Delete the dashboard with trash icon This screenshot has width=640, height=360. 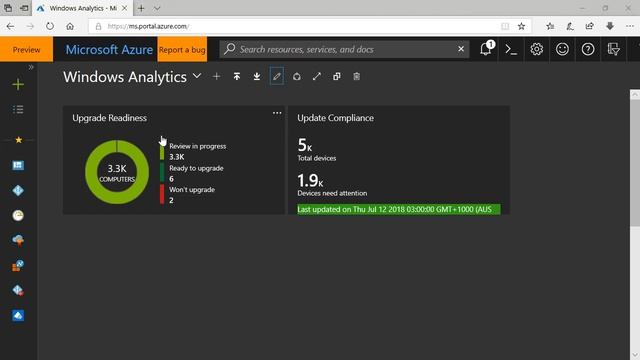point(356,76)
